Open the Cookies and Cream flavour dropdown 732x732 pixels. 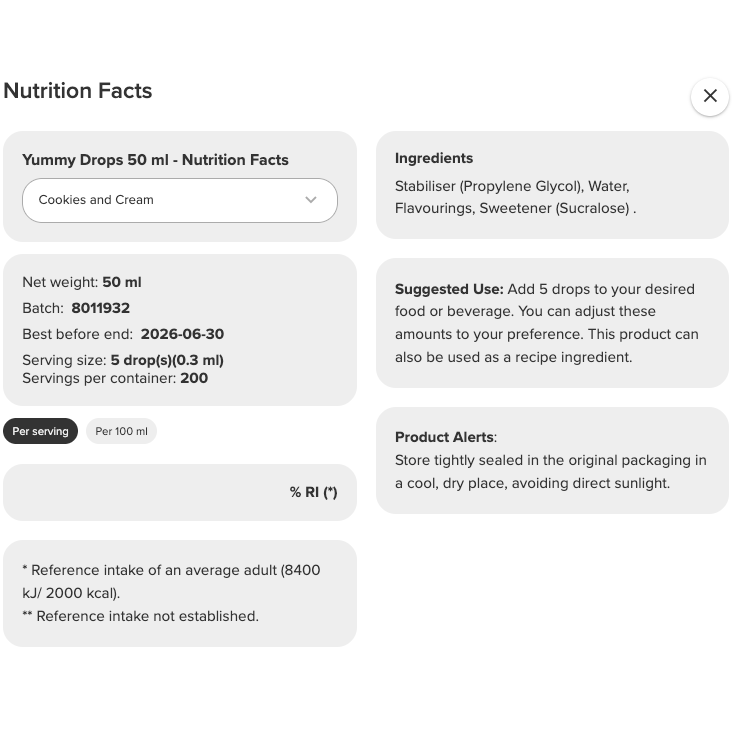(179, 200)
